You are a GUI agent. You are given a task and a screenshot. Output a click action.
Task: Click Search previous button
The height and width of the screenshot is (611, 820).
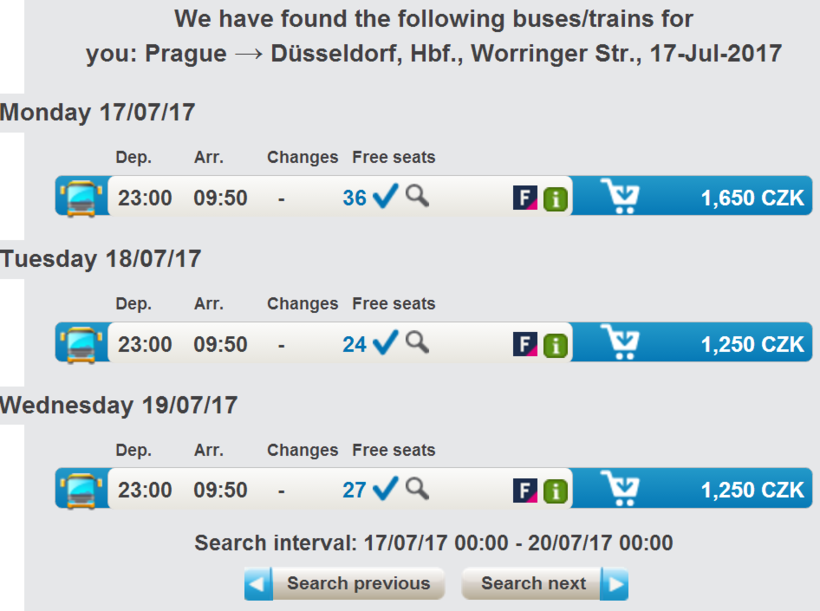pyautogui.click(x=345, y=583)
